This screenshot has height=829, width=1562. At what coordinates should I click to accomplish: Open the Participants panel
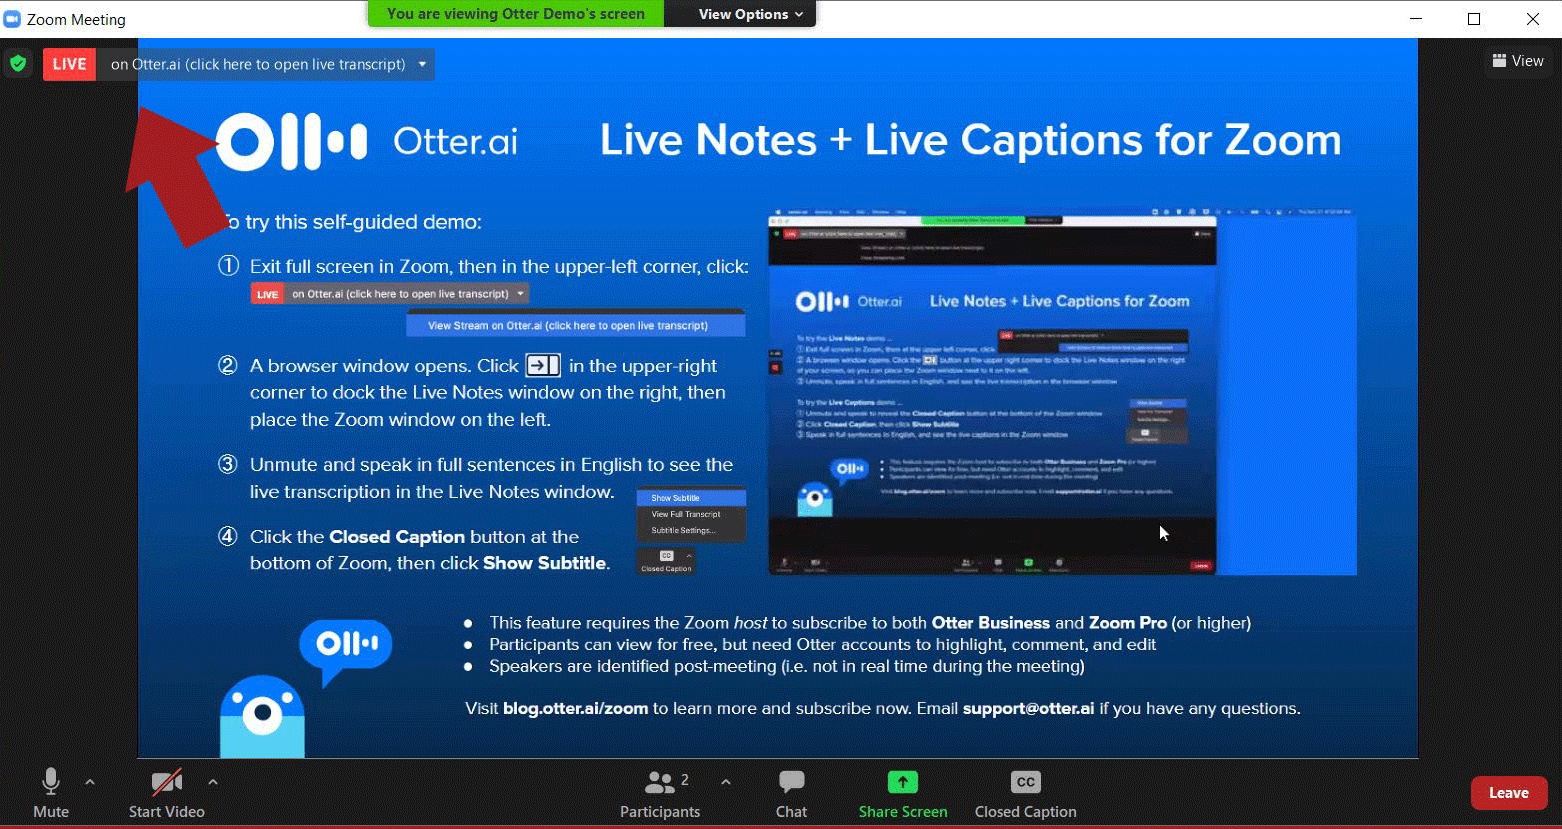660,794
